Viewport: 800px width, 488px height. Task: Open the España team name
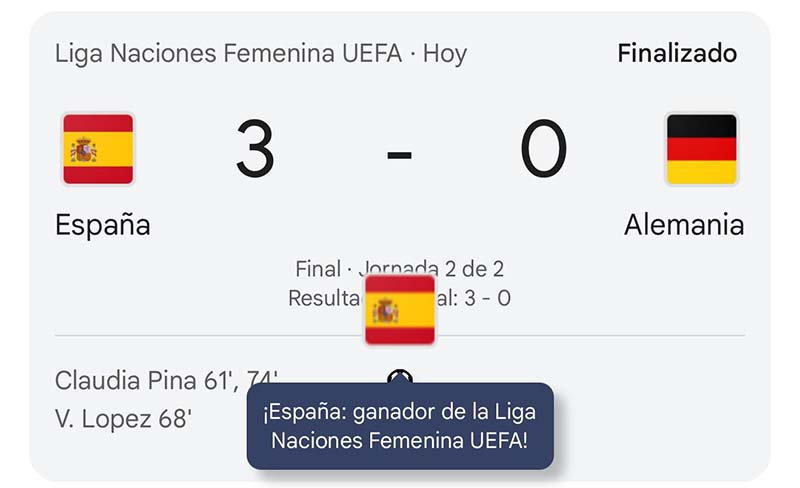pyautogui.click(x=102, y=225)
